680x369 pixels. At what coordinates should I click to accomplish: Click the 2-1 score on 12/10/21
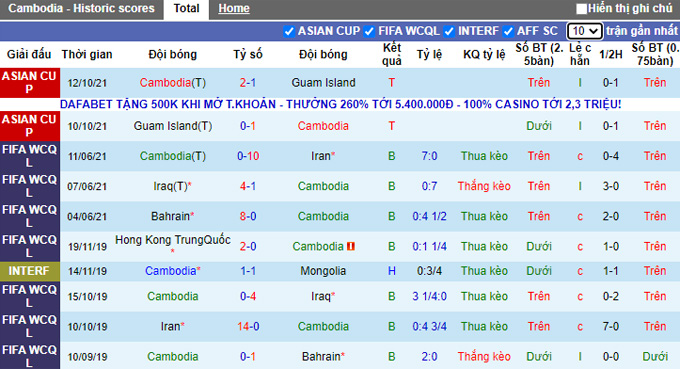(x=248, y=83)
